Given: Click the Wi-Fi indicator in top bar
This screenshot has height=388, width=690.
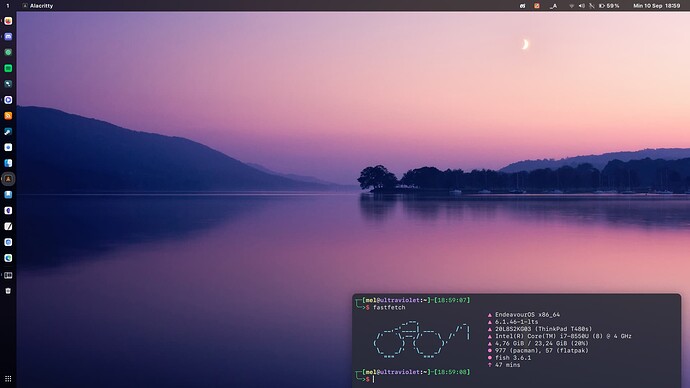Looking at the screenshot, I should tap(572, 6).
